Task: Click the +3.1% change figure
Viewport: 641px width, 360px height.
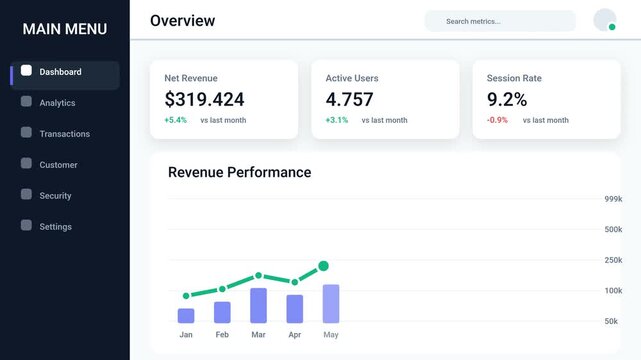Action: click(x=336, y=120)
